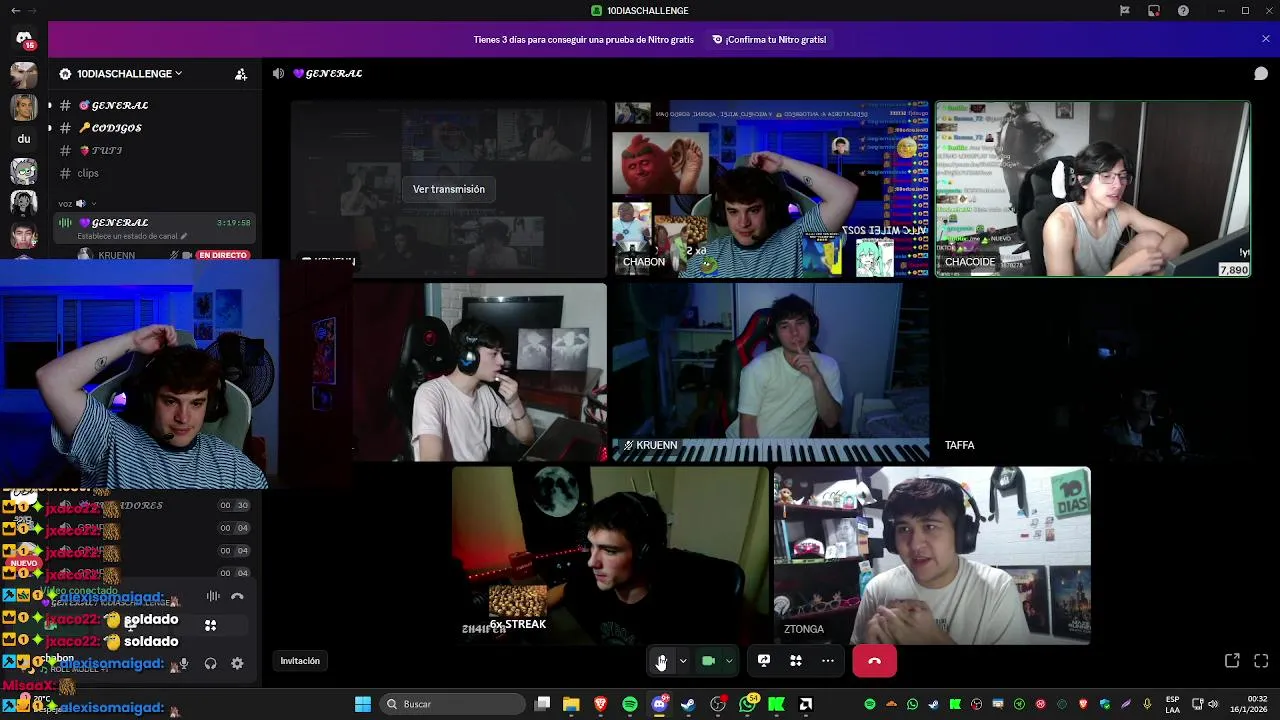Open File Explorer from the taskbar

click(x=571, y=704)
